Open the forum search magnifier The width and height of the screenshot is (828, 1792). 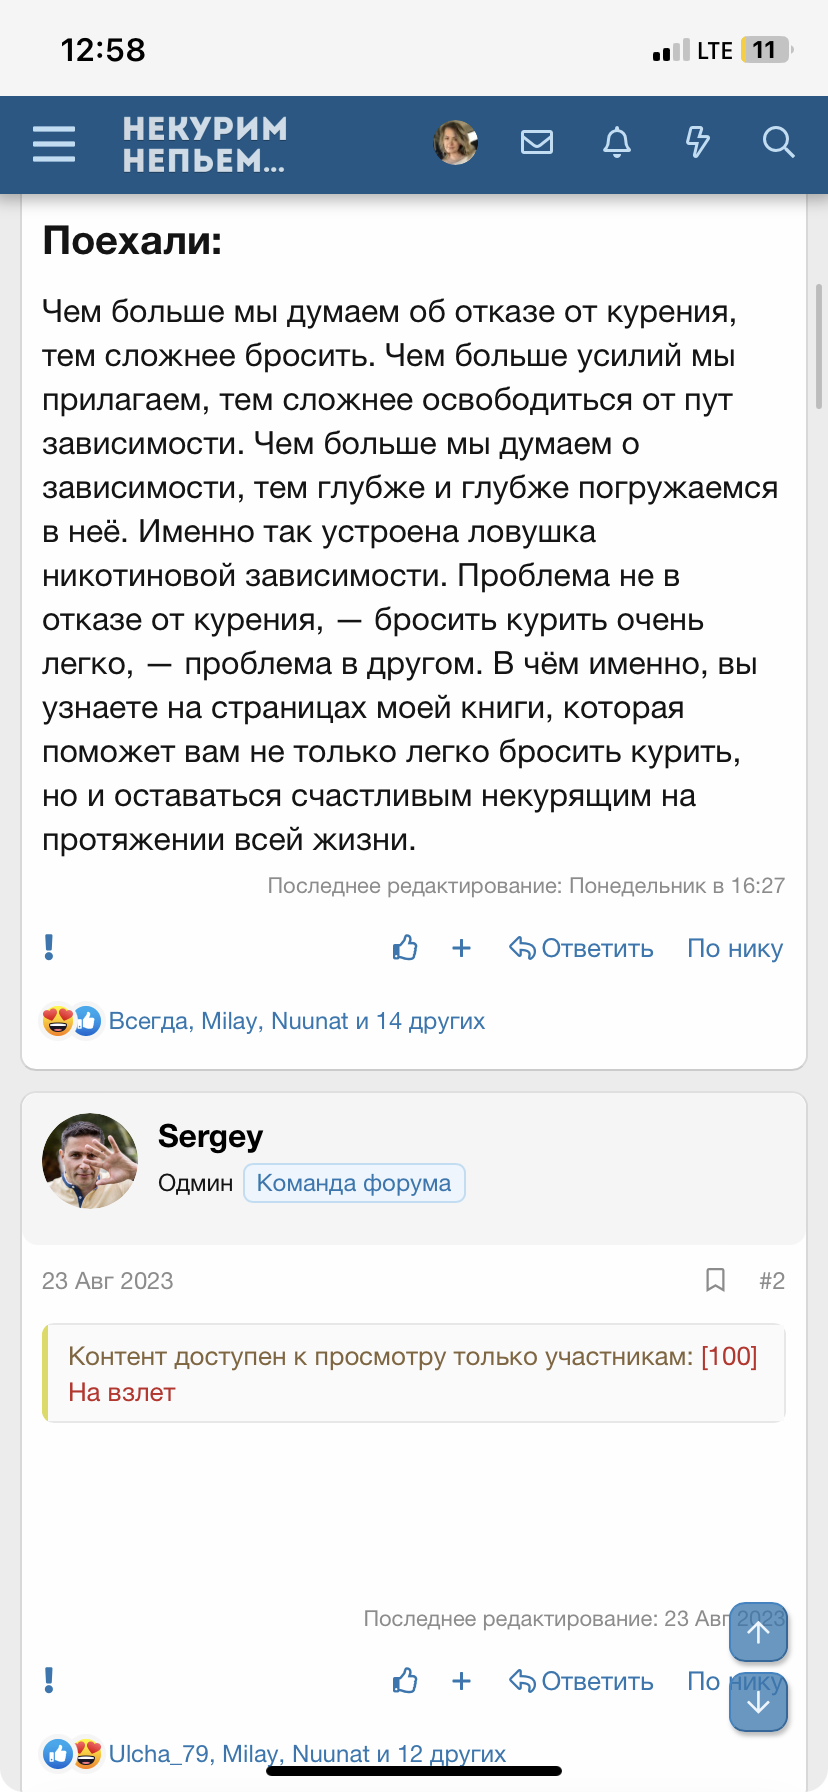pyautogui.click(x=778, y=143)
